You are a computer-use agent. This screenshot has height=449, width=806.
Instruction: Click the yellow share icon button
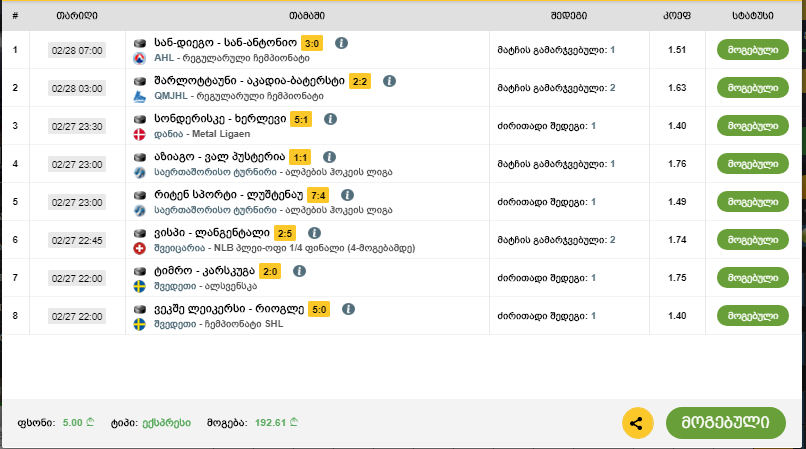pos(637,423)
